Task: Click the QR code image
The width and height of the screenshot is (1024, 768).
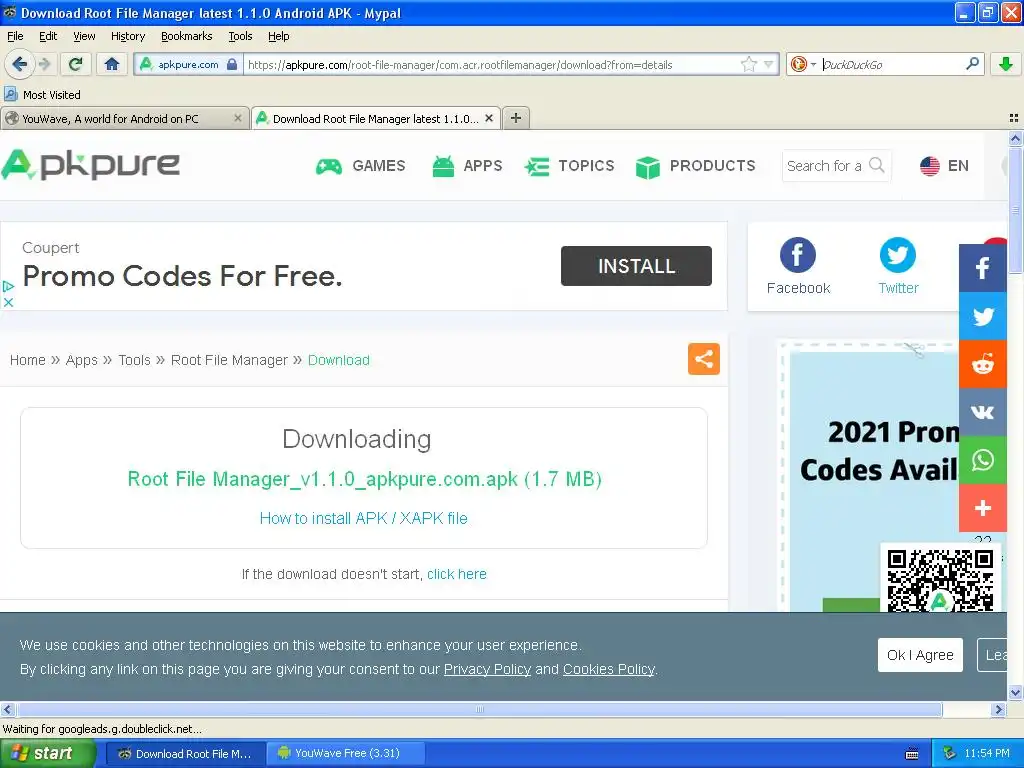Action: point(940,579)
